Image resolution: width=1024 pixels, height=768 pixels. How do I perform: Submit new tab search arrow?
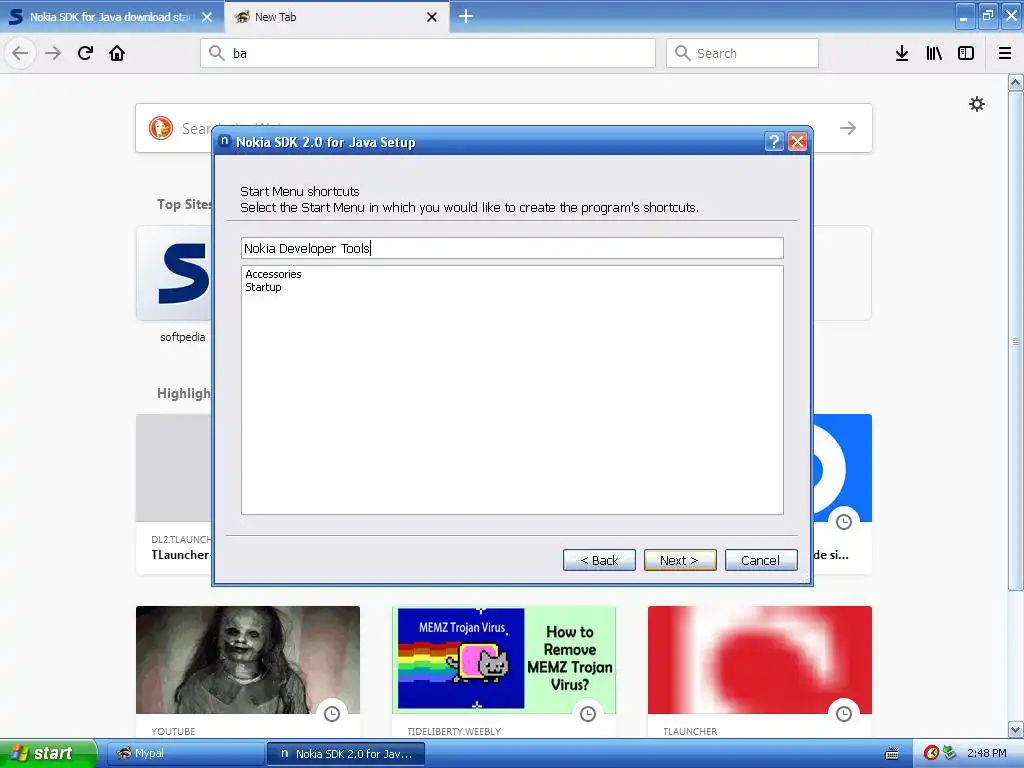[848, 128]
